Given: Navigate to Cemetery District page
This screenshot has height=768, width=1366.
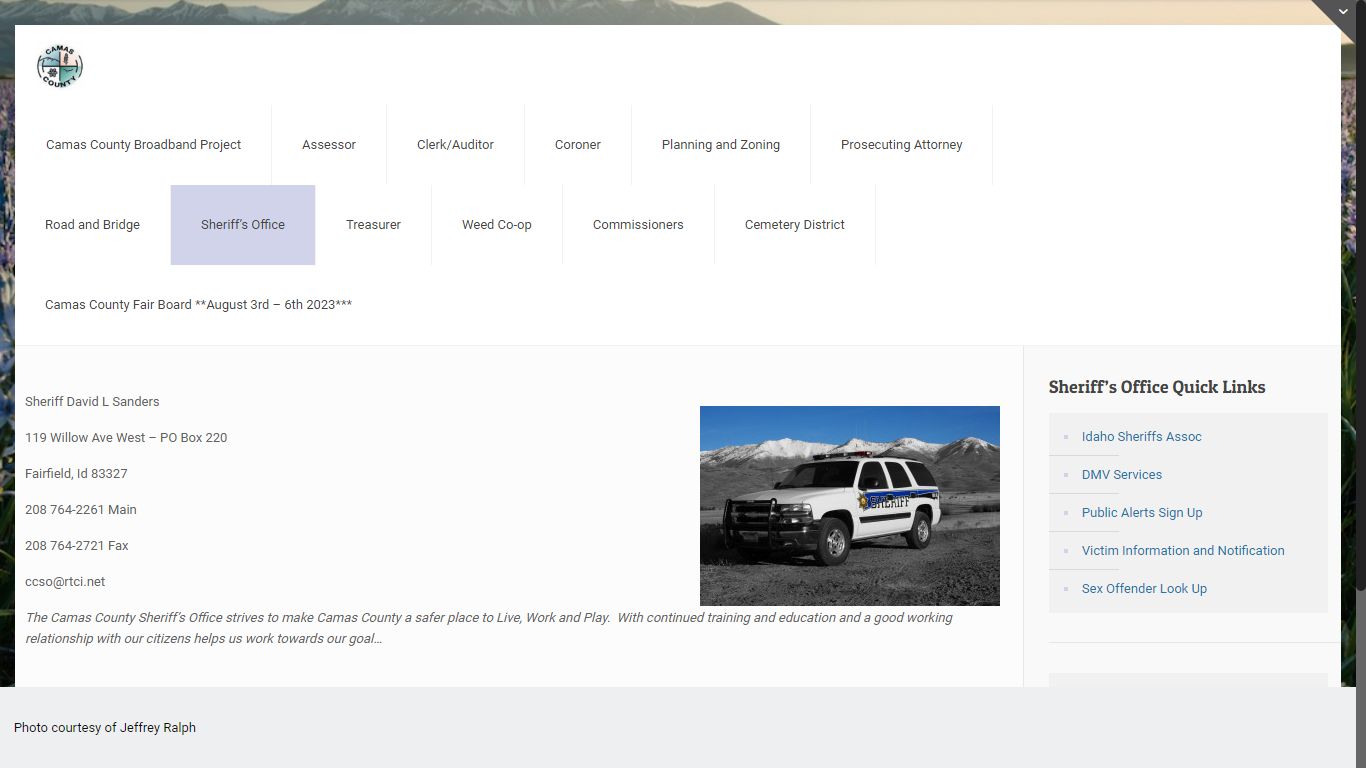Looking at the screenshot, I should pyautogui.click(x=794, y=225).
